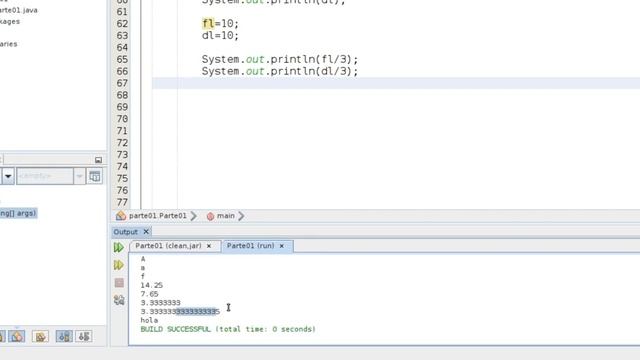Viewport: 640px width, 360px height.
Task: Click line number 77 in the gutter
Action: pyautogui.click(x=122, y=202)
